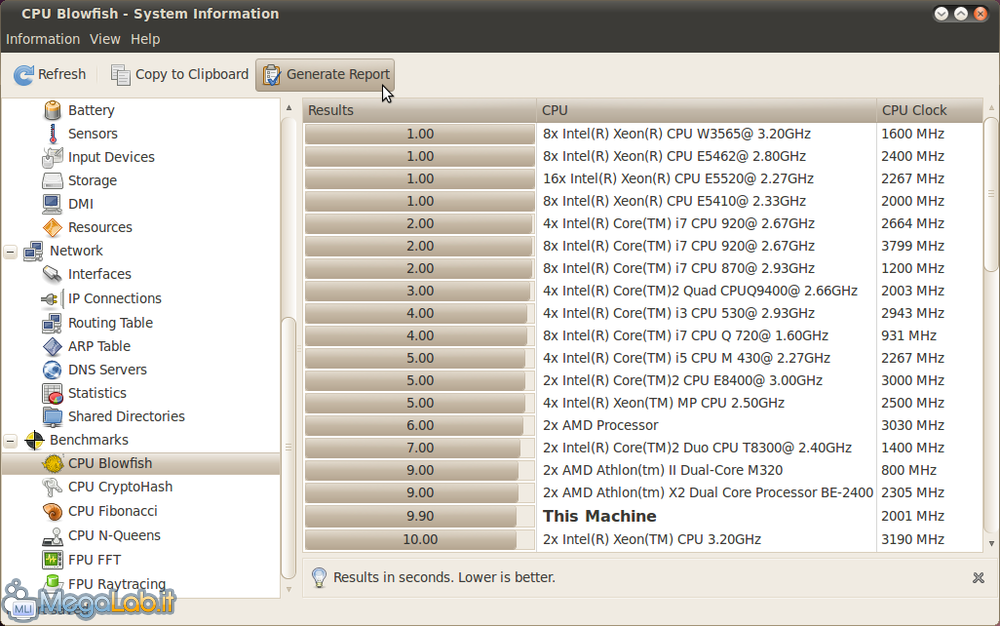Click the 3799 MHz clock cell

click(x=913, y=246)
